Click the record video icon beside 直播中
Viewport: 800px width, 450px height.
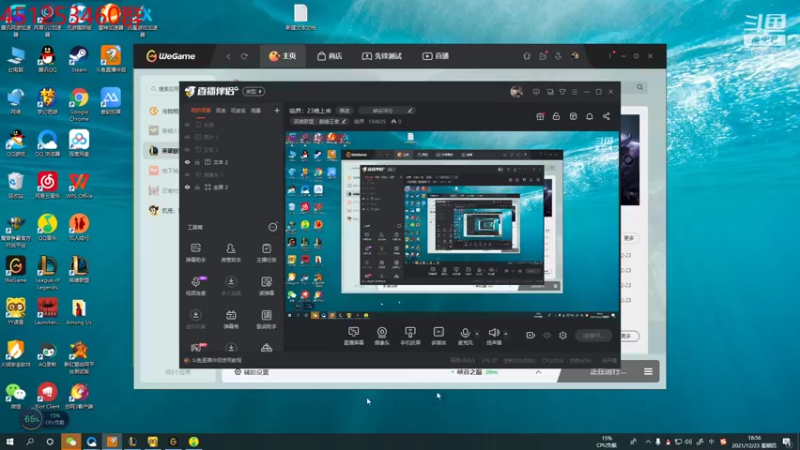click(531, 335)
